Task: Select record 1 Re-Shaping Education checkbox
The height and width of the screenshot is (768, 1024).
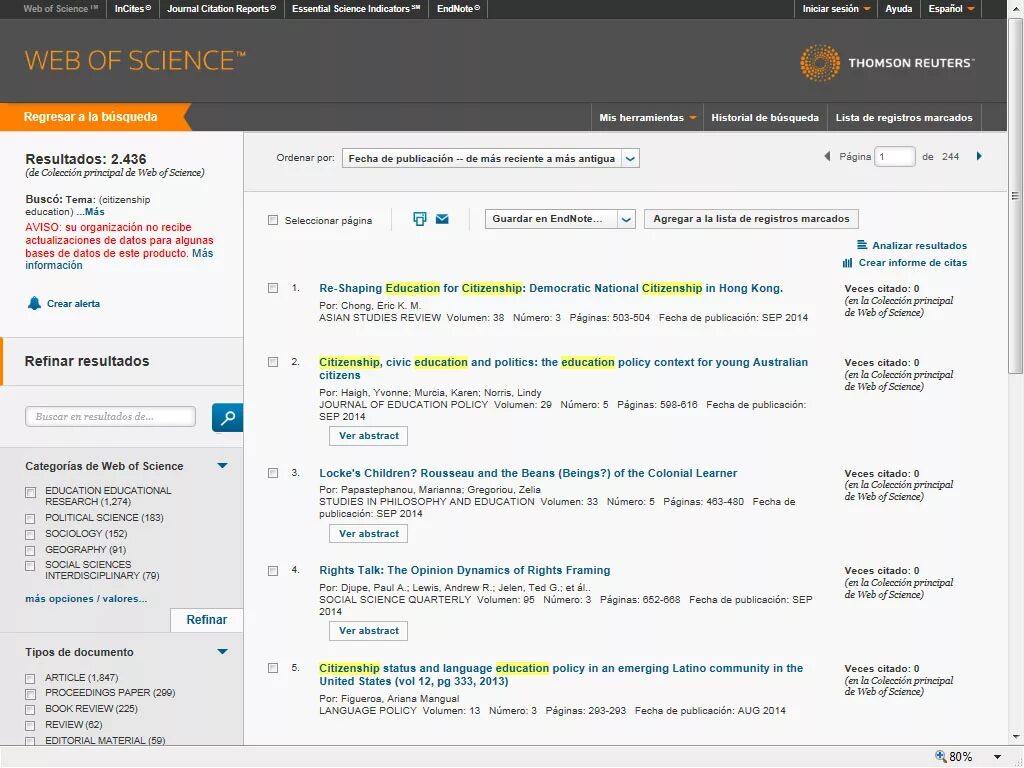Action: point(273,288)
